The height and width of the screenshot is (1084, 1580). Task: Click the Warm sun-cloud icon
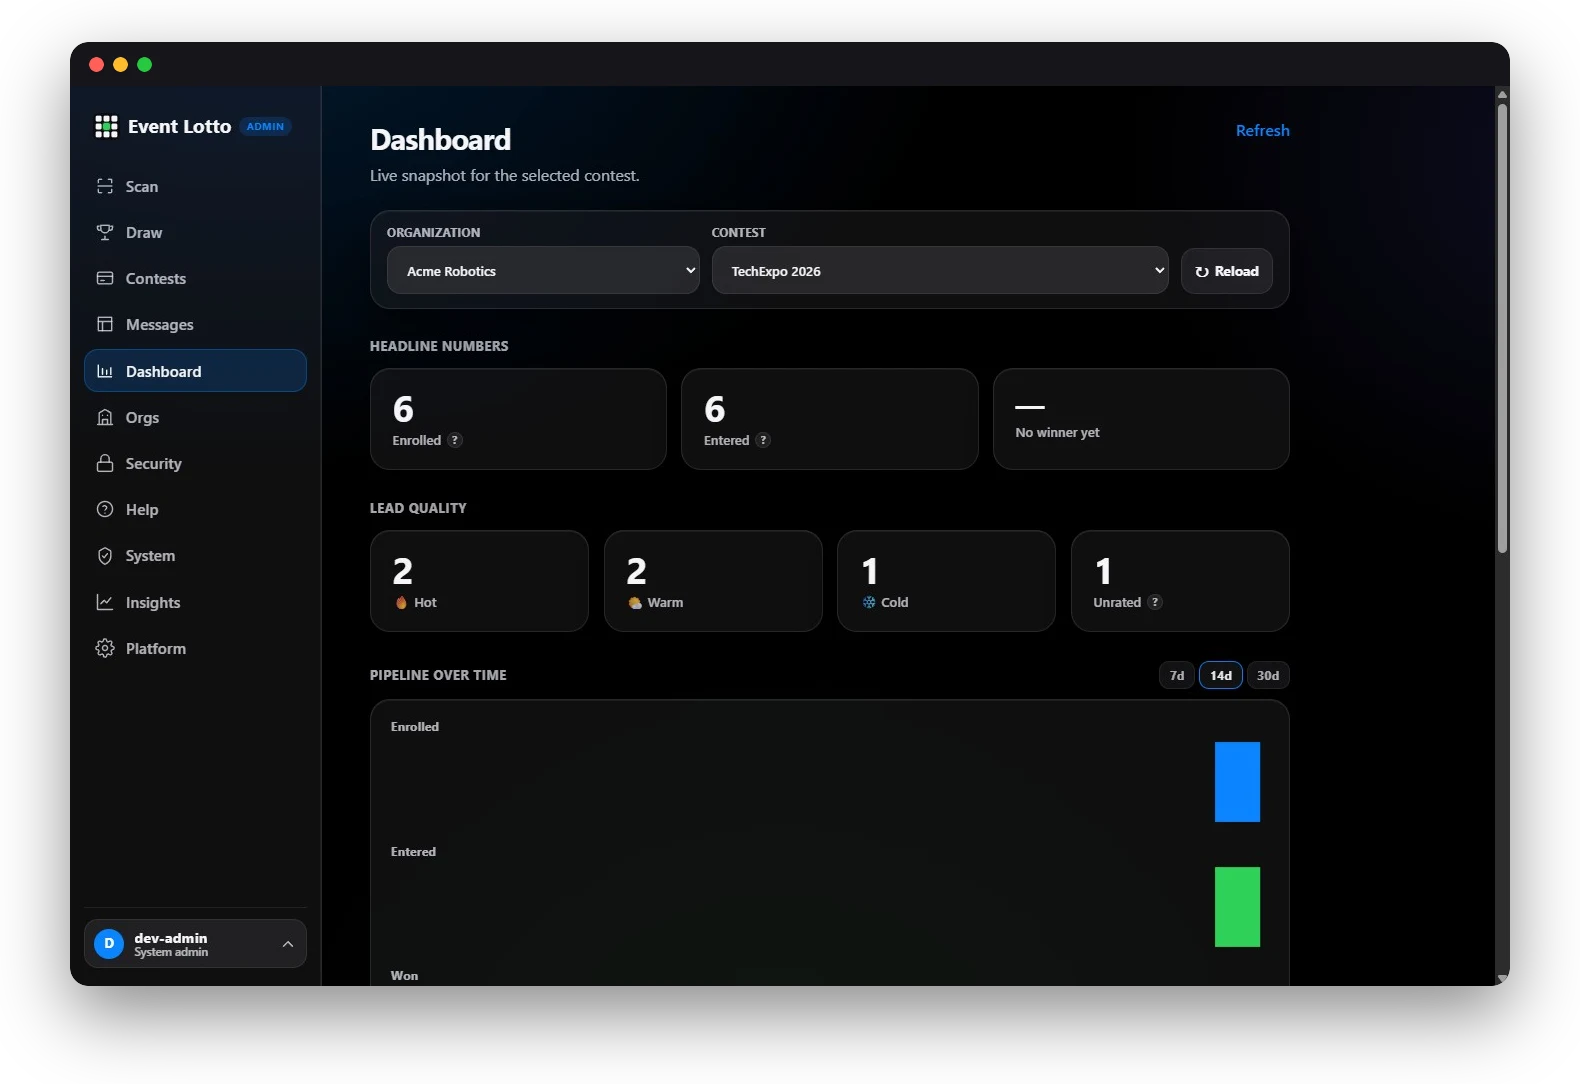click(x=635, y=602)
